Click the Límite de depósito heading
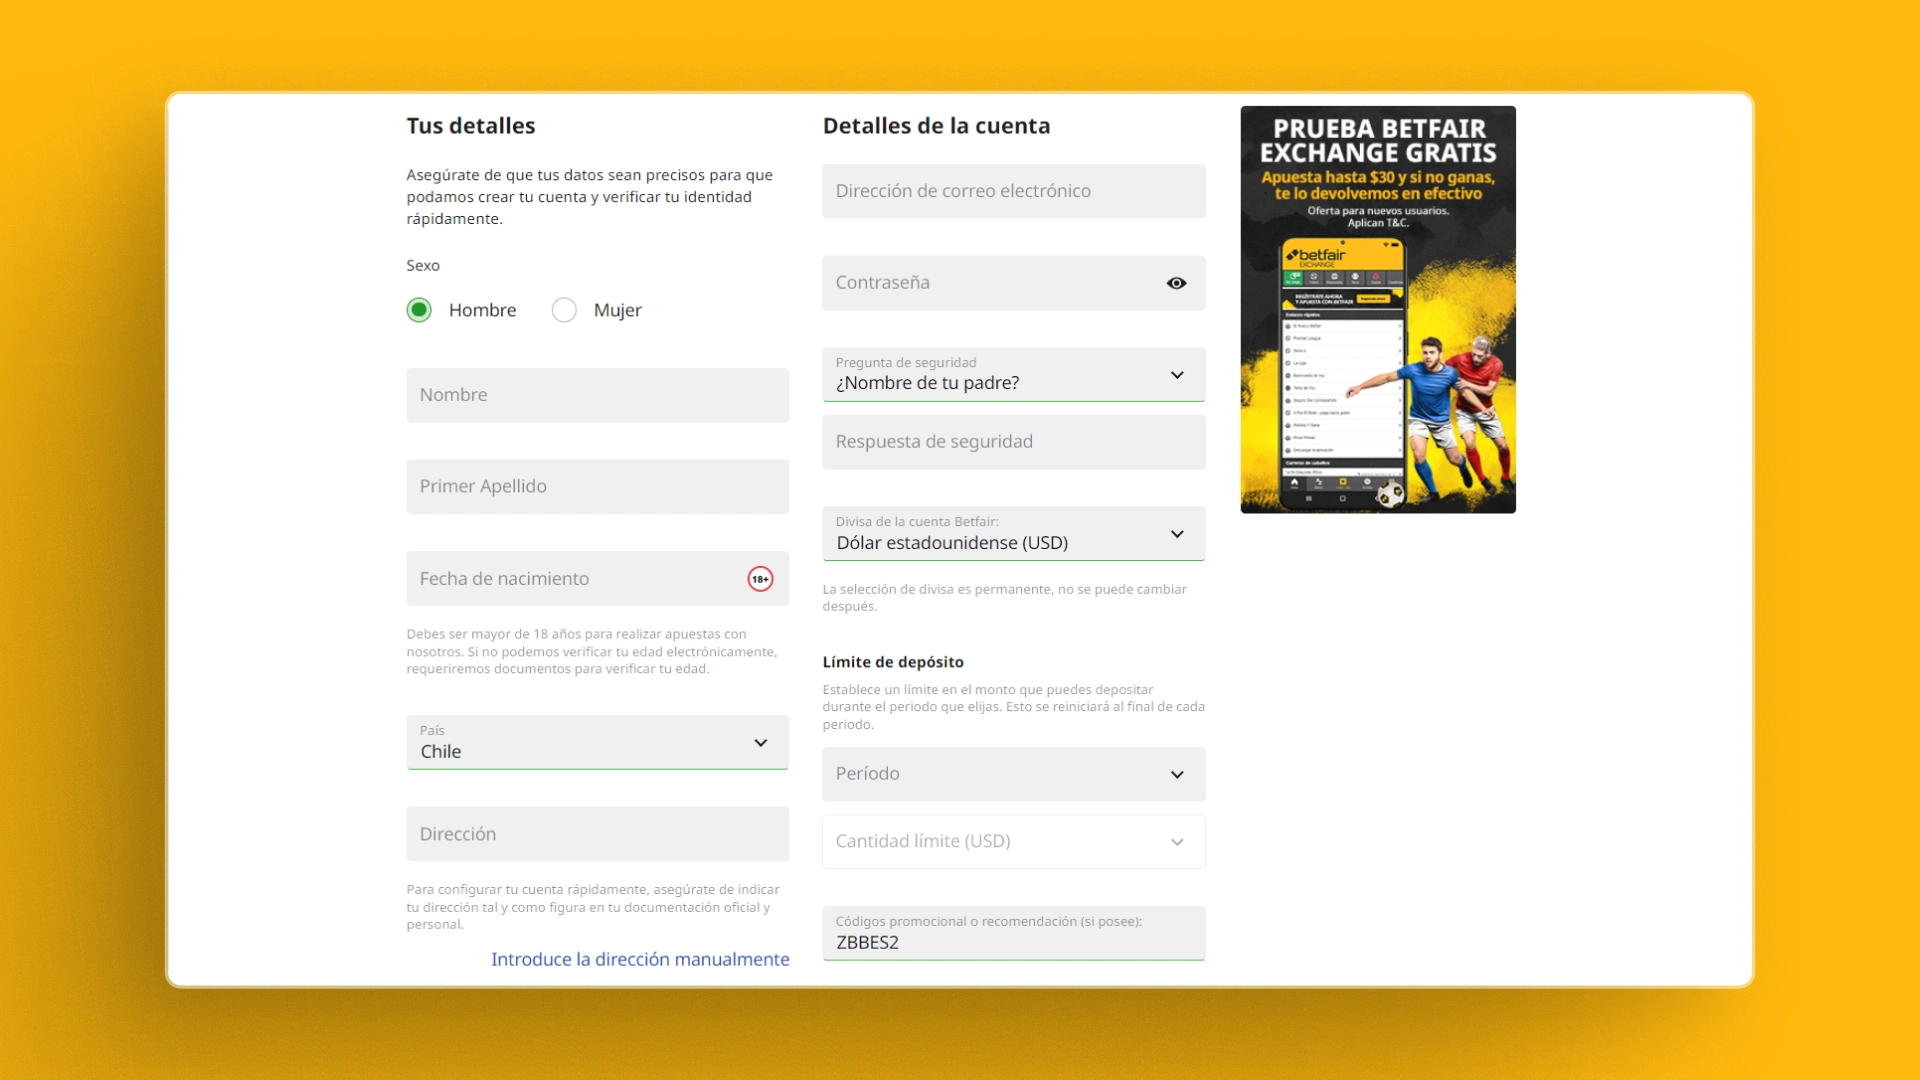The height and width of the screenshot is (1080, 1920). pos(893,662)
